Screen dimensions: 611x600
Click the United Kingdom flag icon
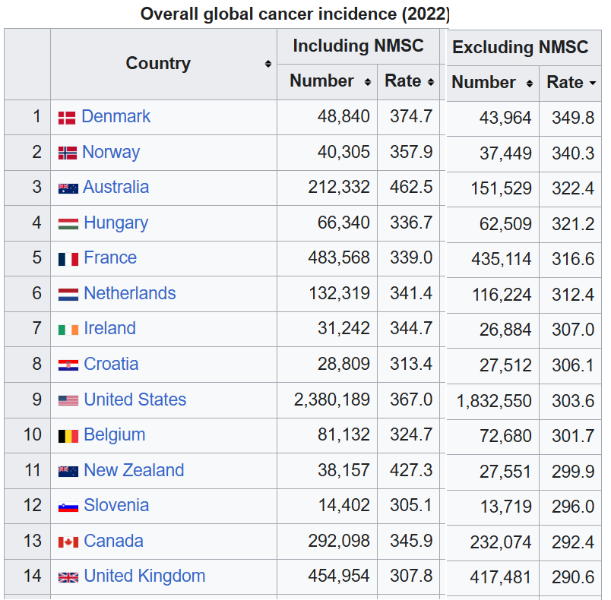coord(68,577)
